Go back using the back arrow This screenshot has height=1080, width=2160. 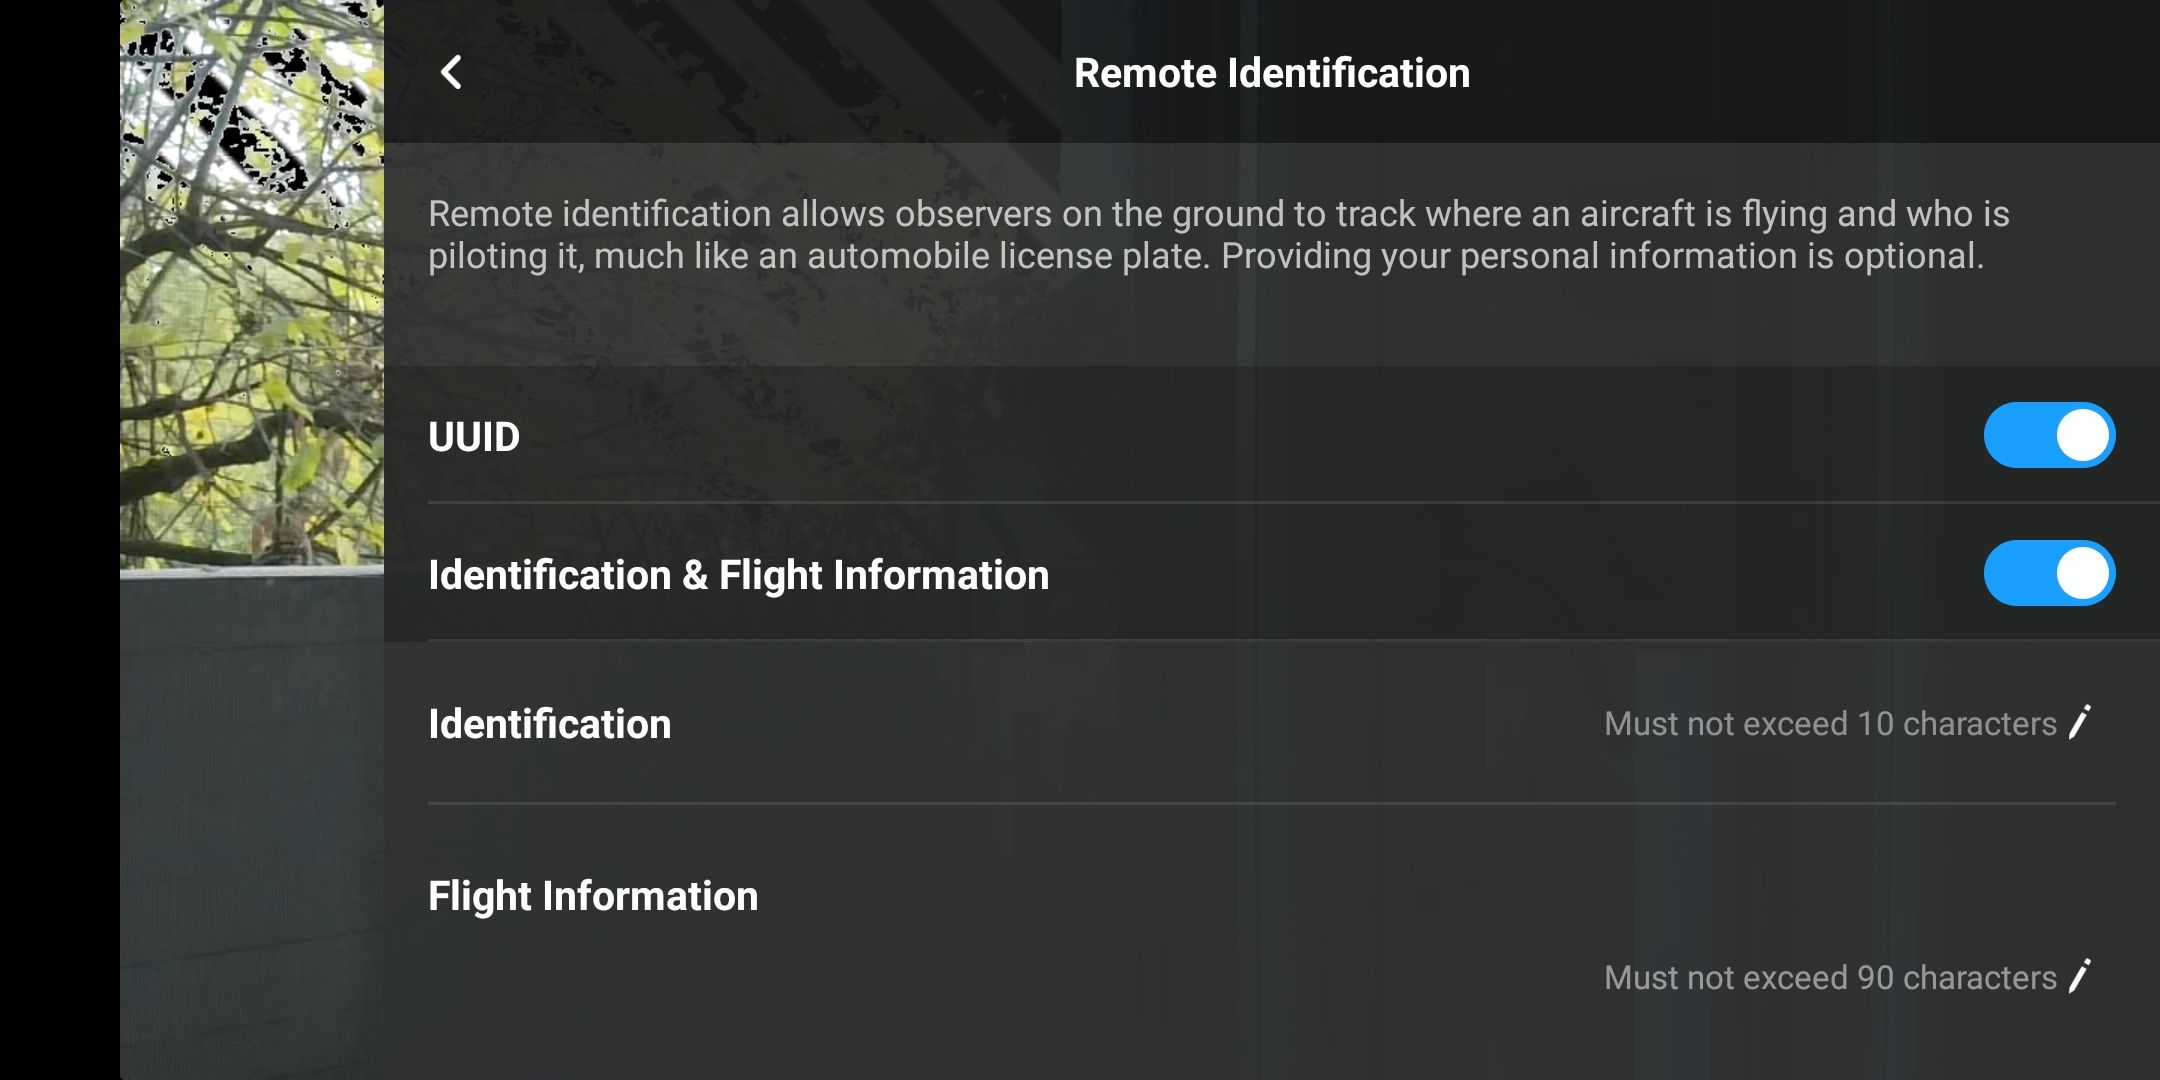click(452, 72)
